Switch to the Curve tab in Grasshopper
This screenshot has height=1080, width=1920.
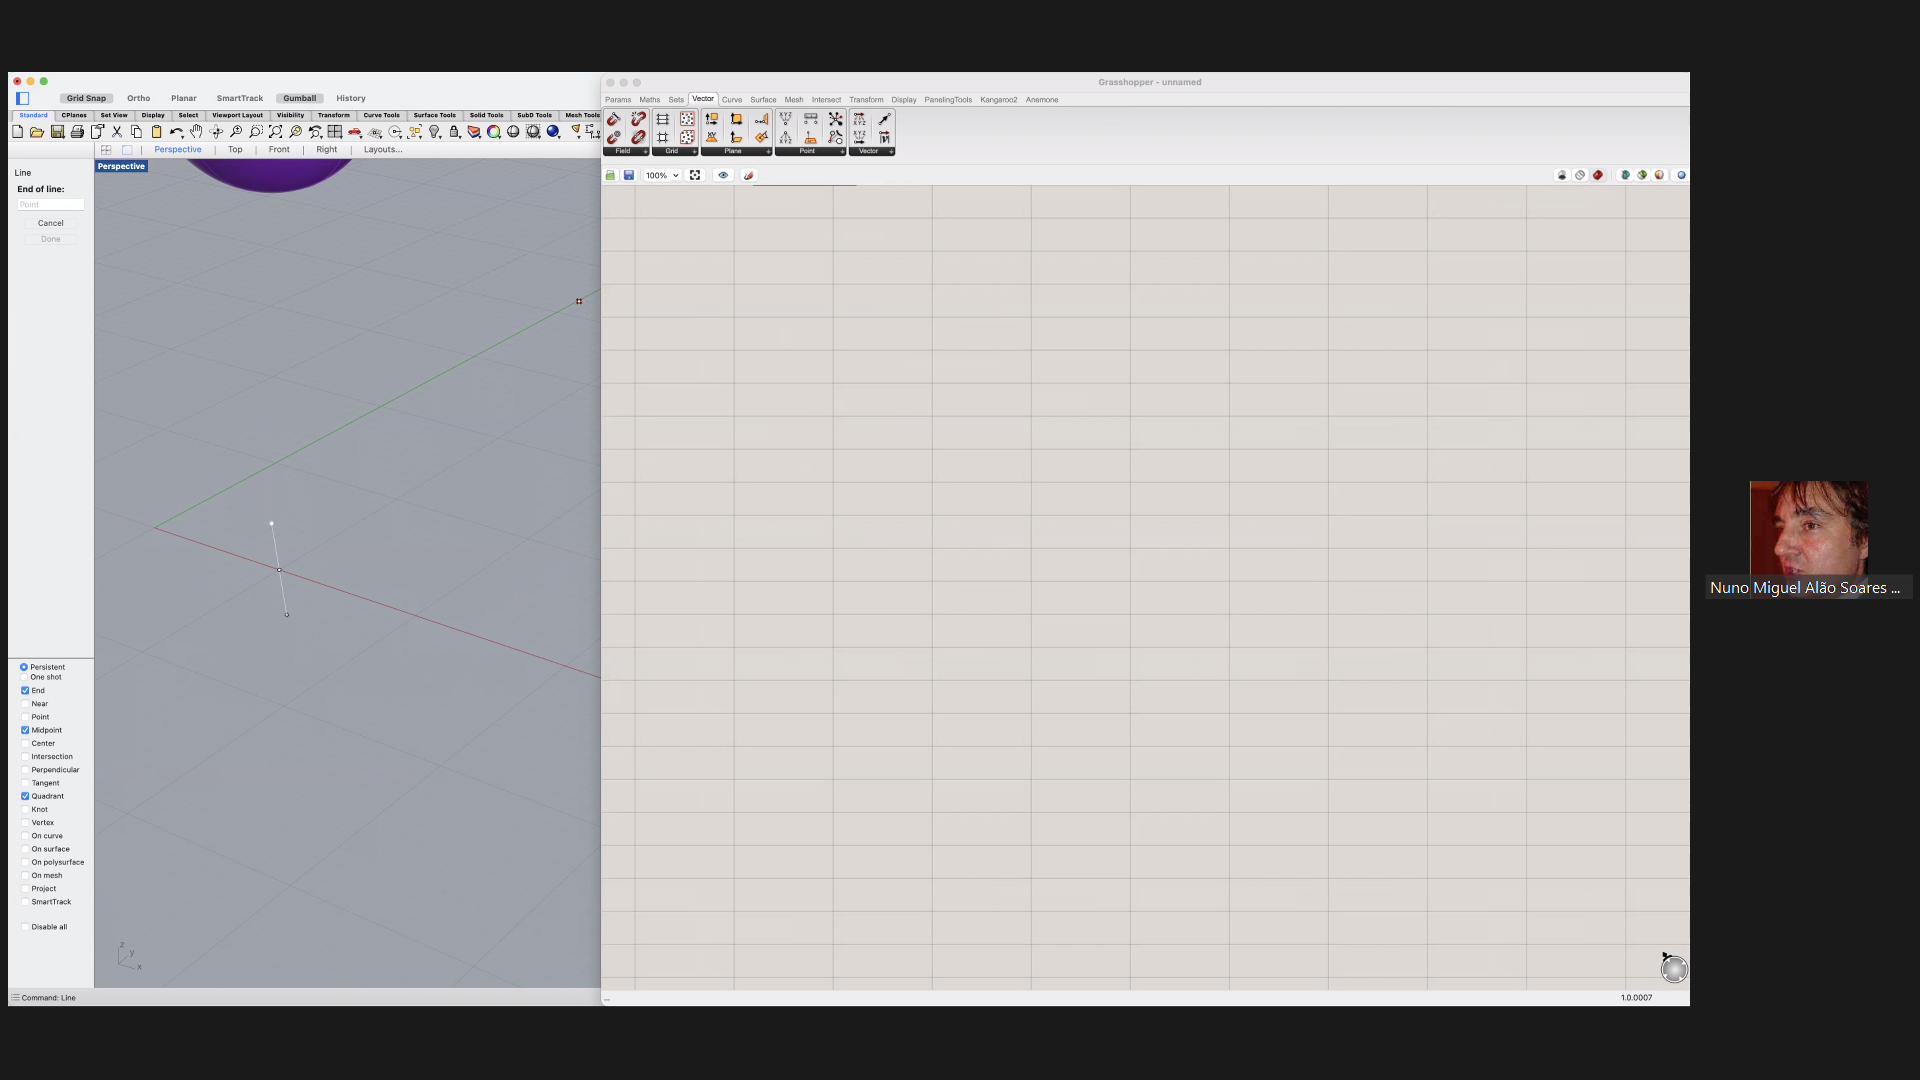(732, 100)
